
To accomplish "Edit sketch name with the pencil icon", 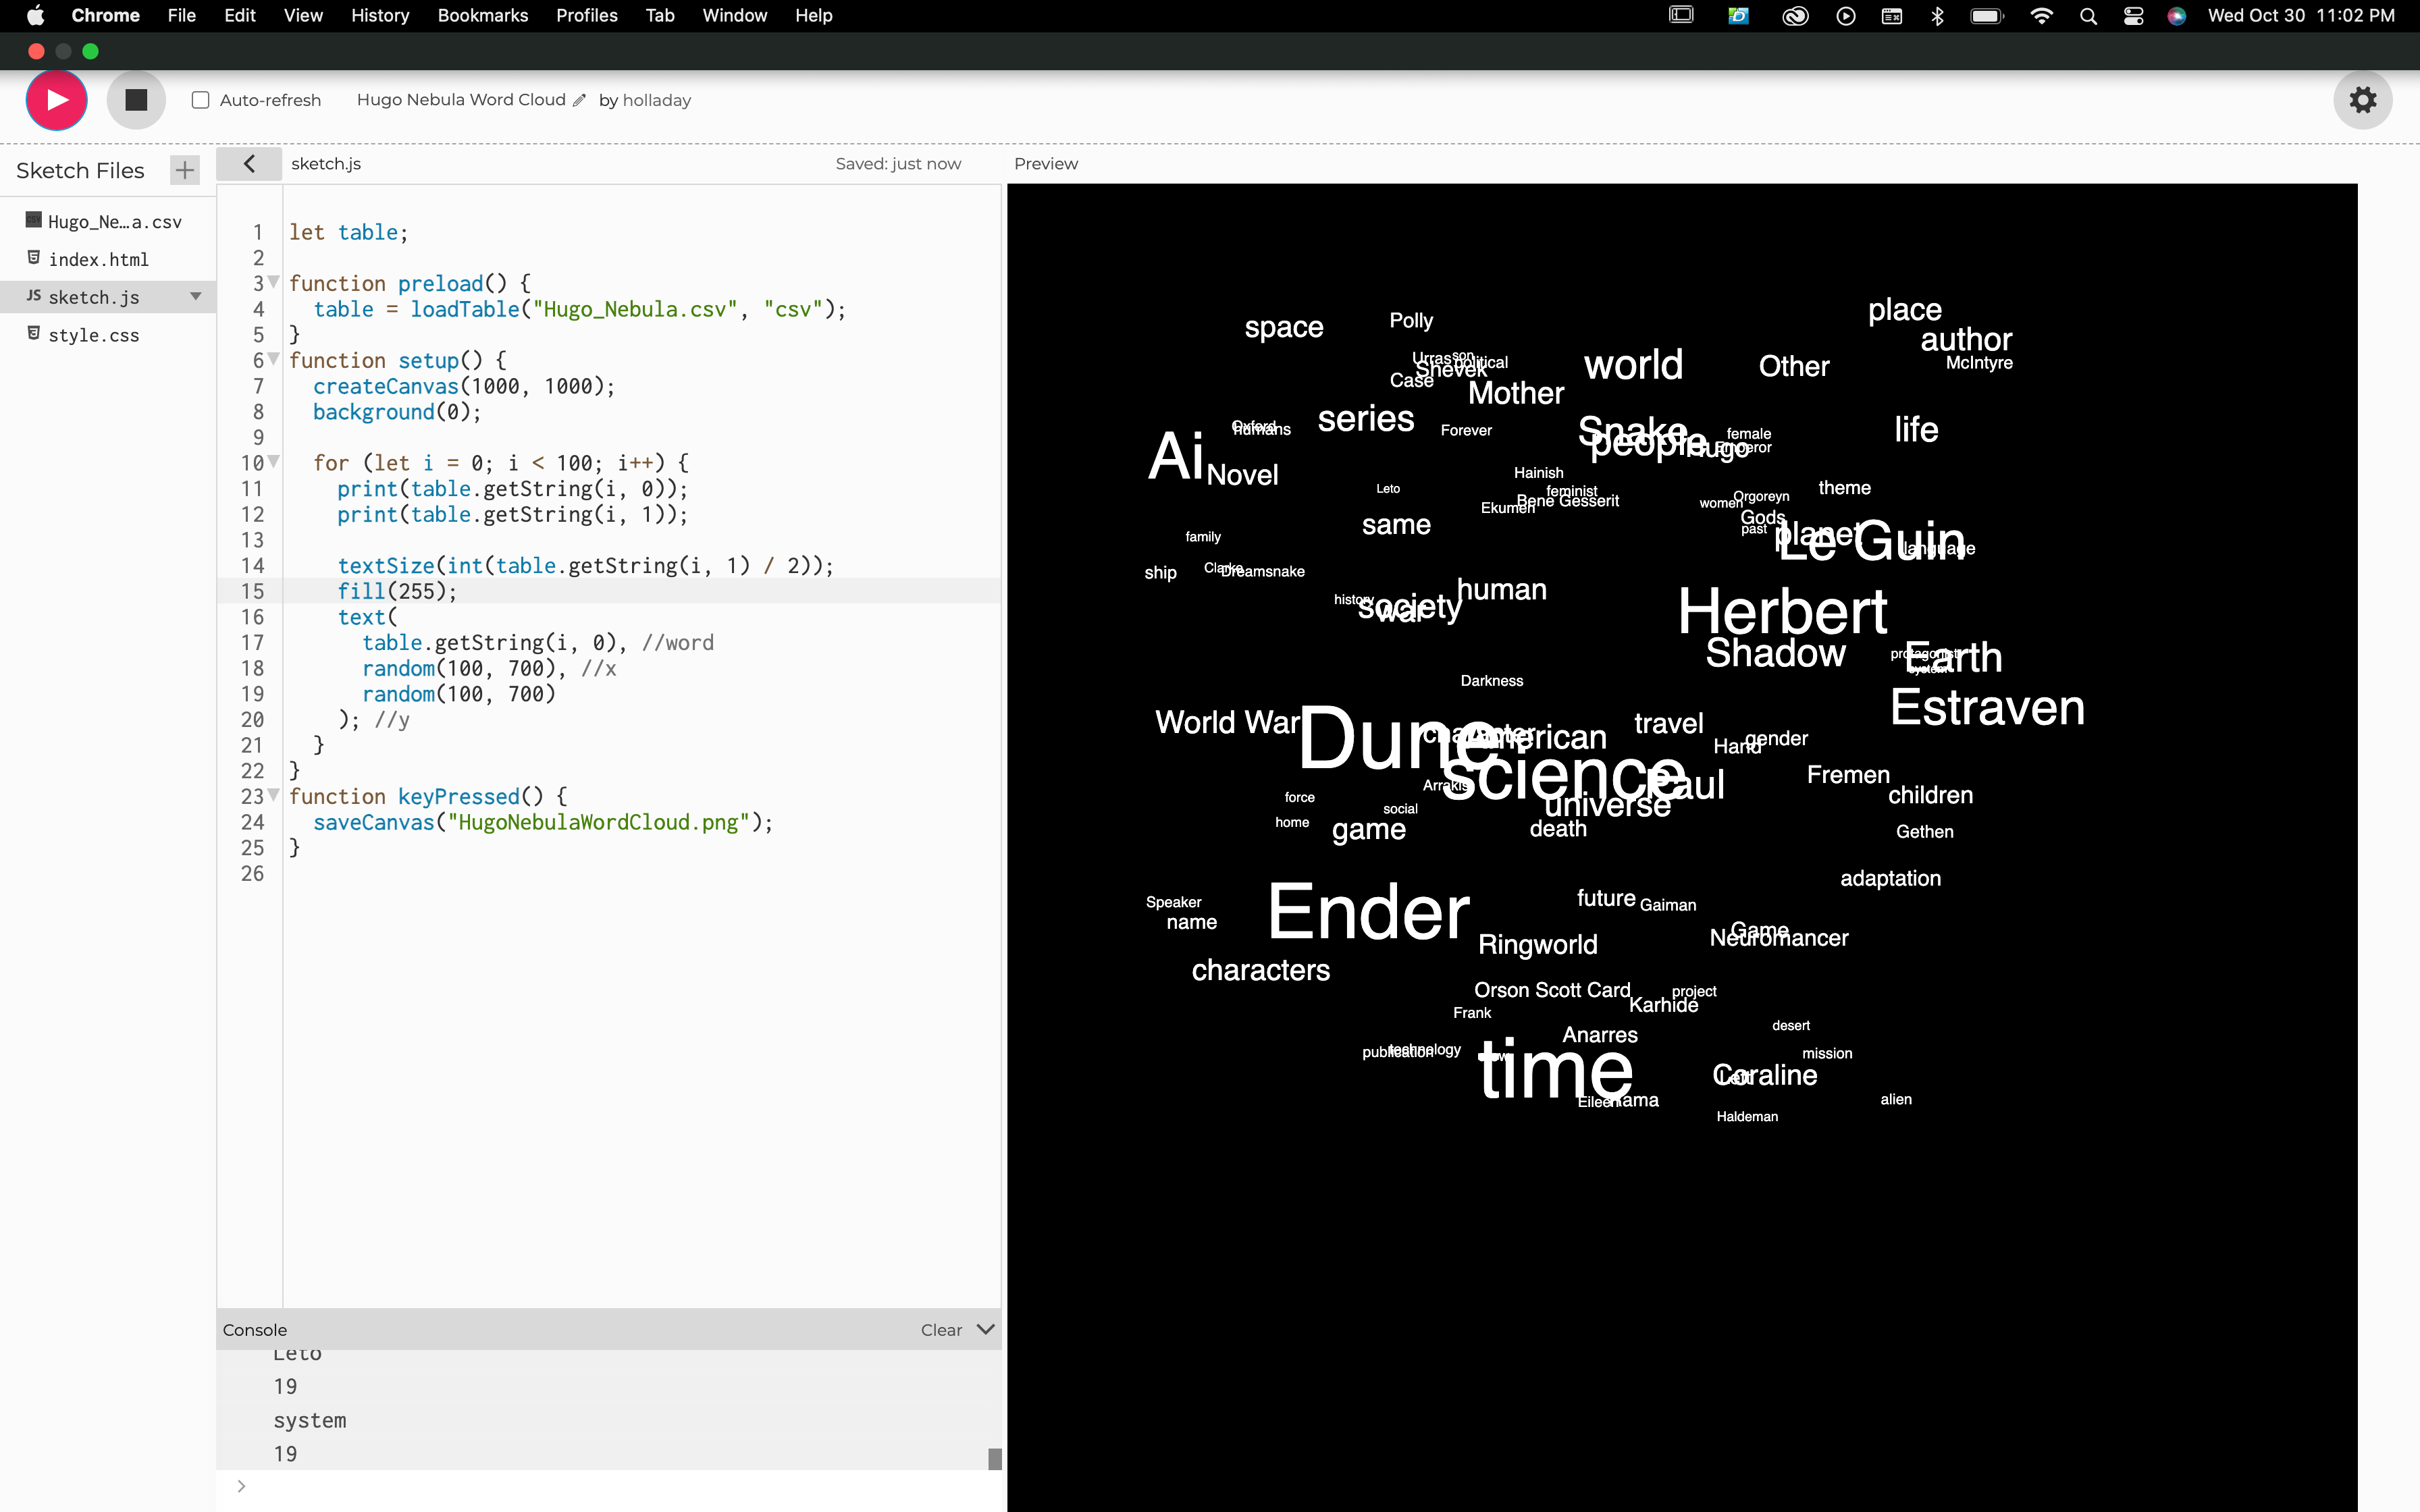I will [x=579, y=100].
